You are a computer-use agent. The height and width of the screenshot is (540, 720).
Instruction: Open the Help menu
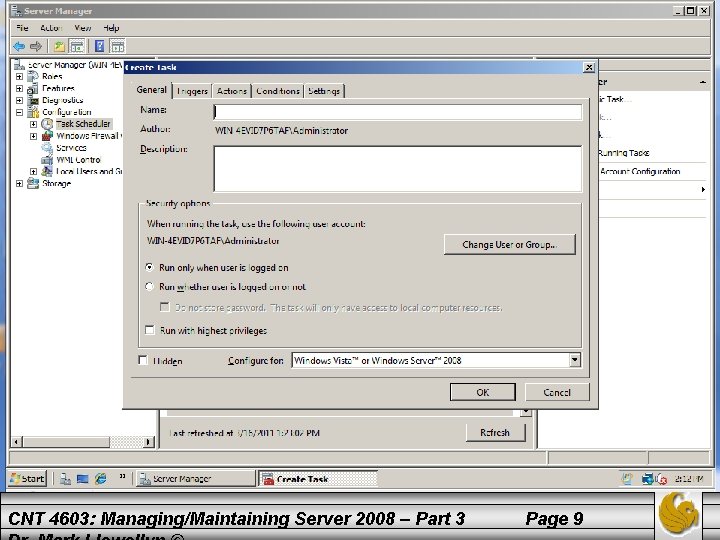coord(111,28)
